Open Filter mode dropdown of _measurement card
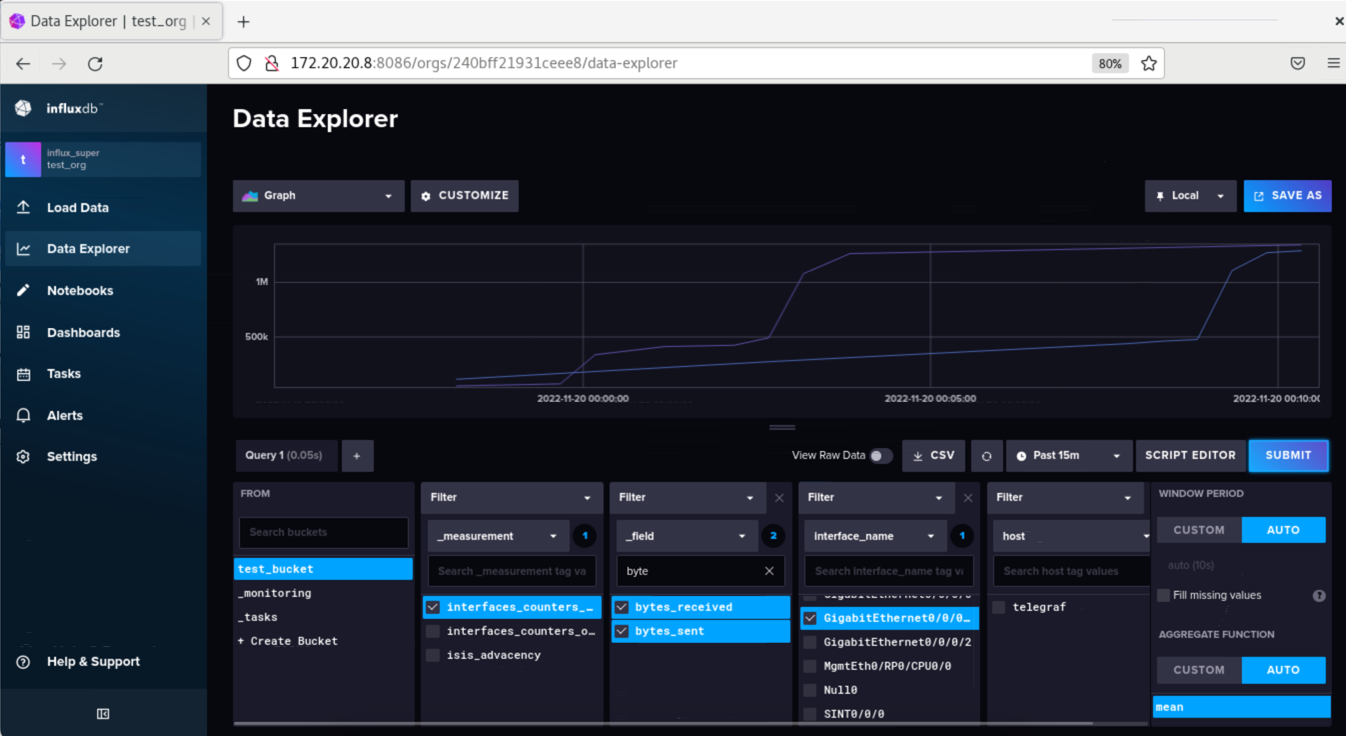Viewport: 1347px width, 736px height. pos(511,498)
